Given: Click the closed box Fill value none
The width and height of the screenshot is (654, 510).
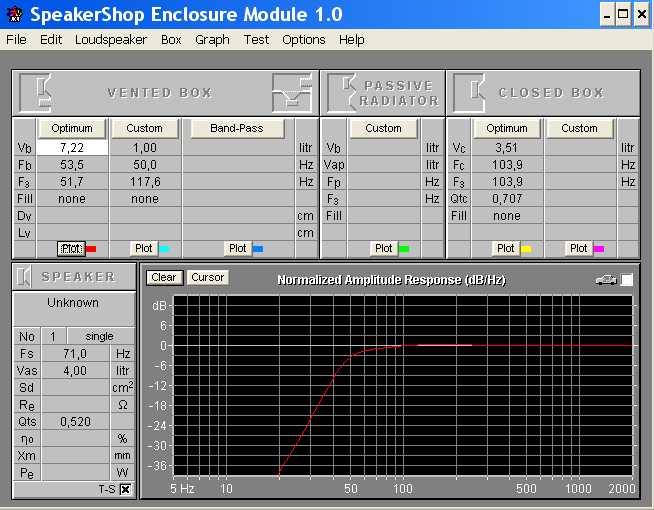Looking at the screenshot, I should (x=507, y=216).
